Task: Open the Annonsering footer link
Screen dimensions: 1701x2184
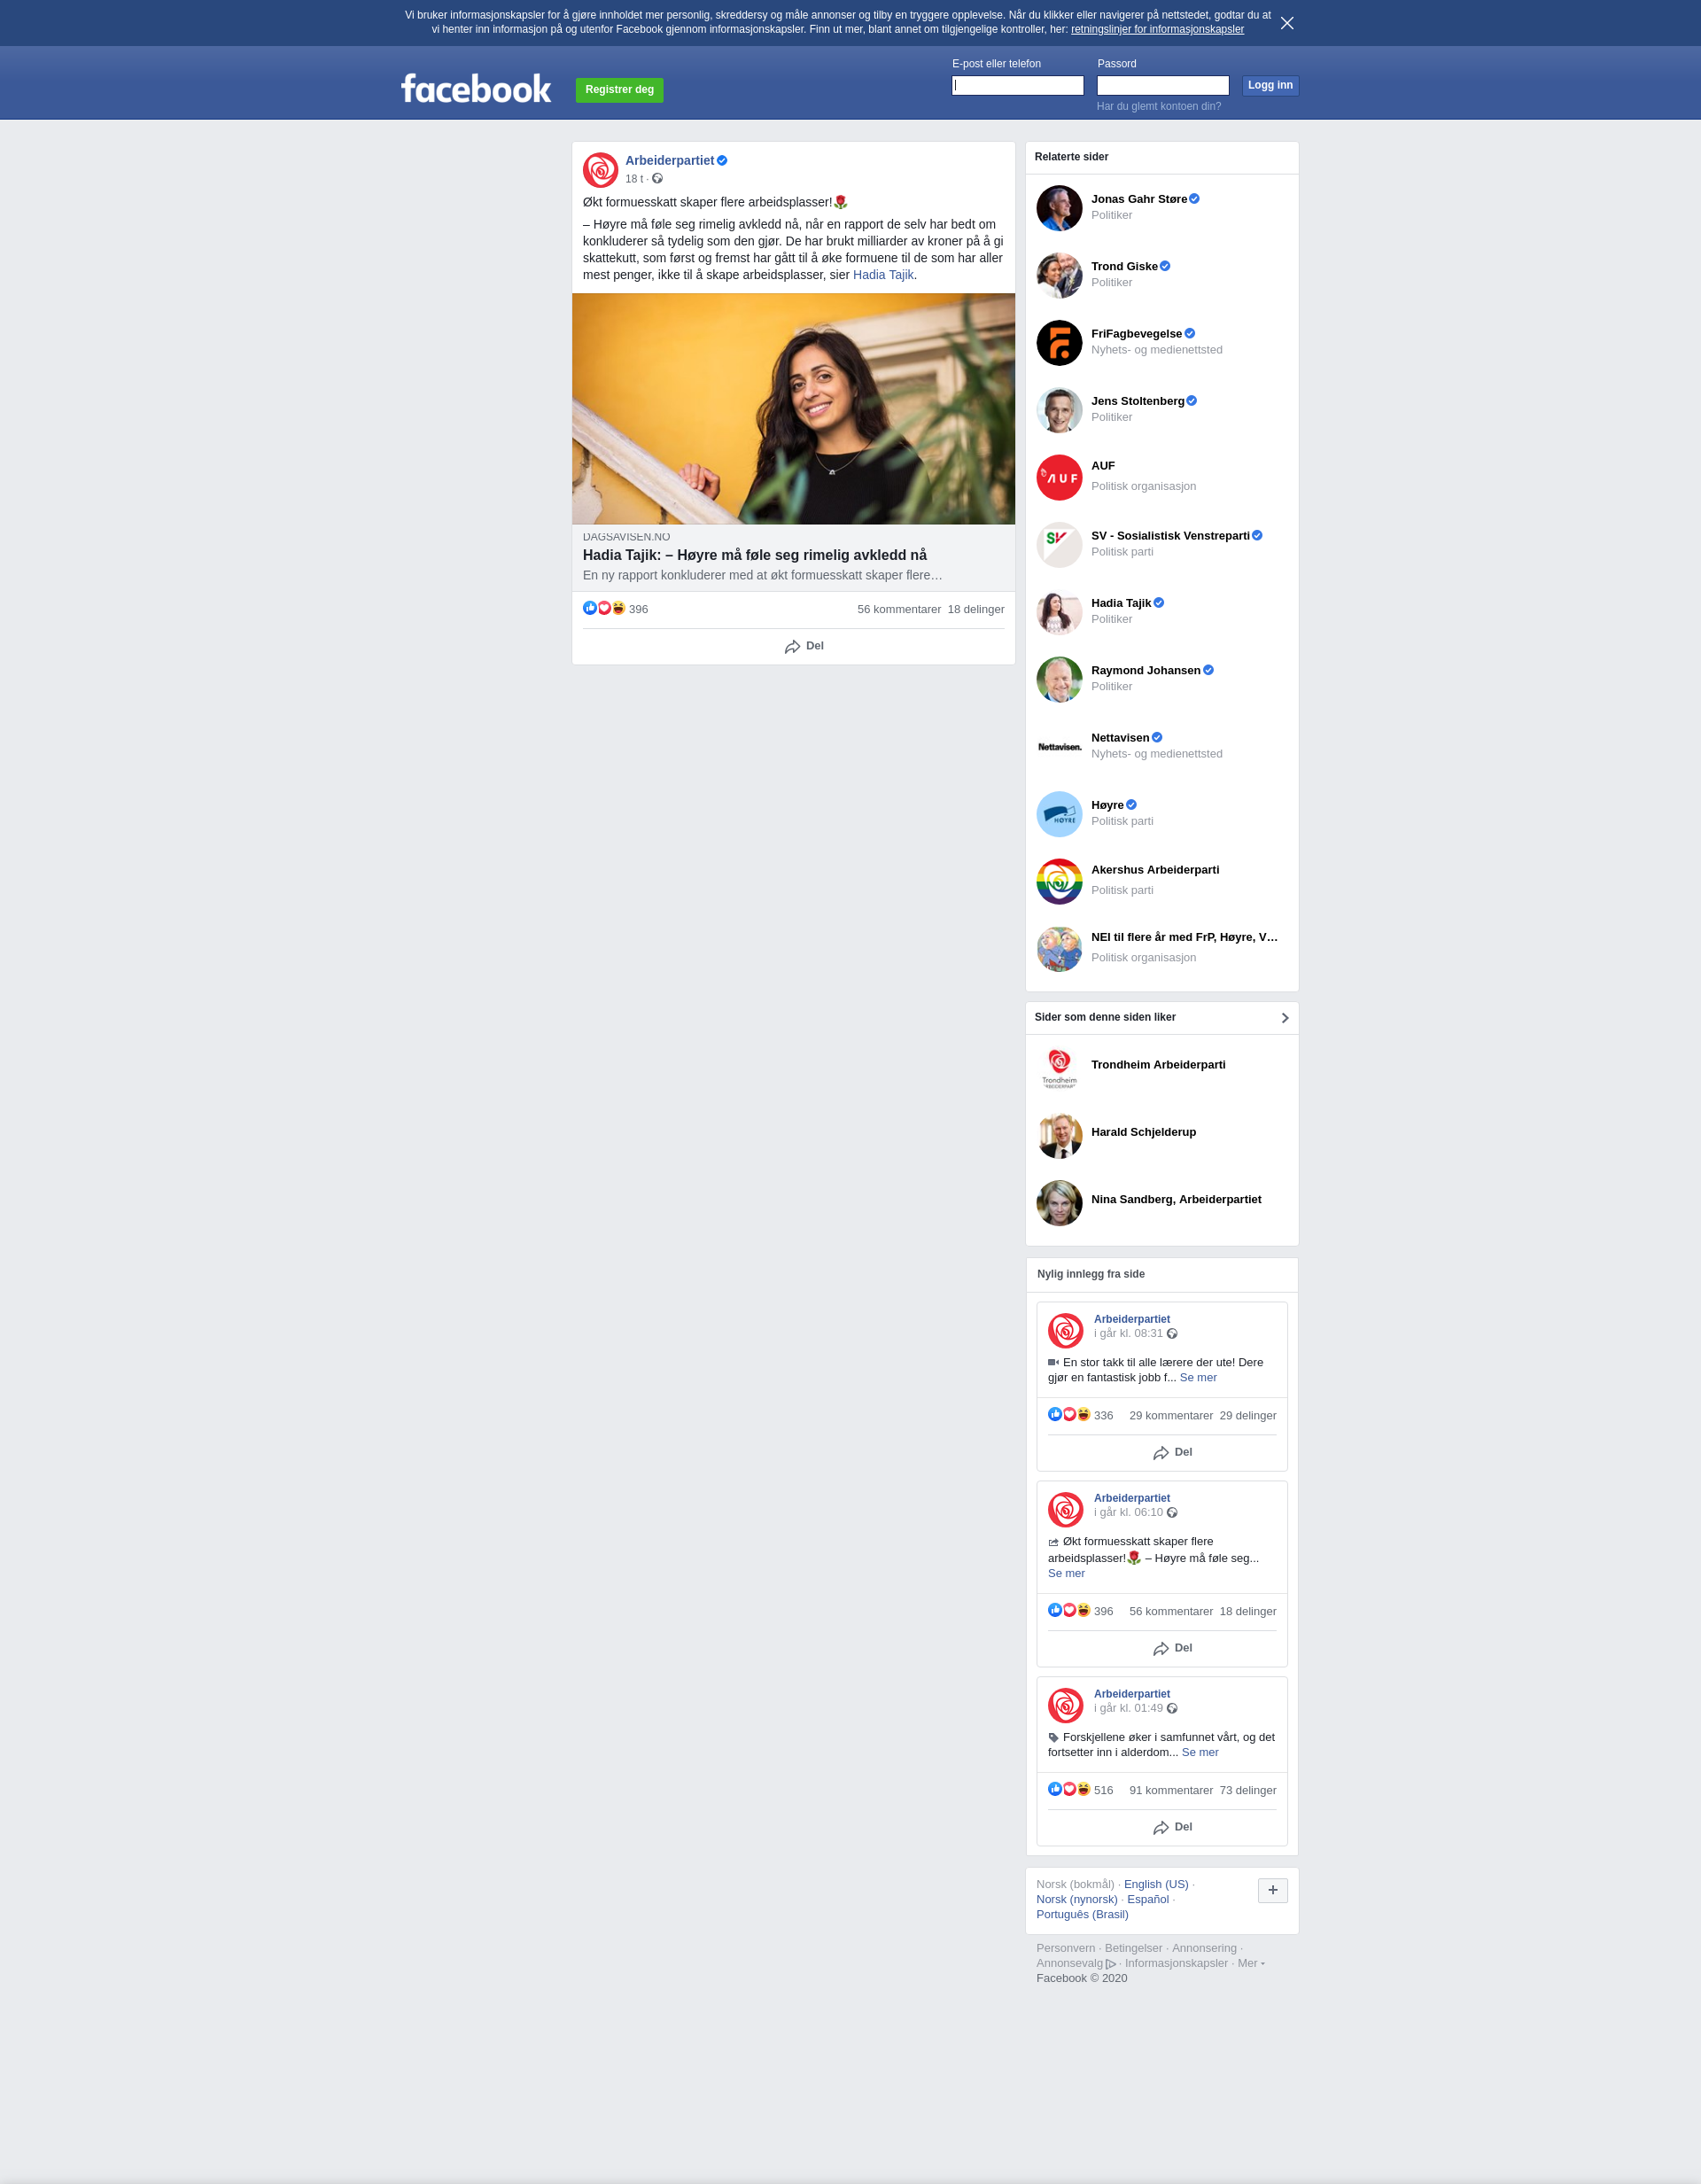Action: (x=1204, y=1948)
